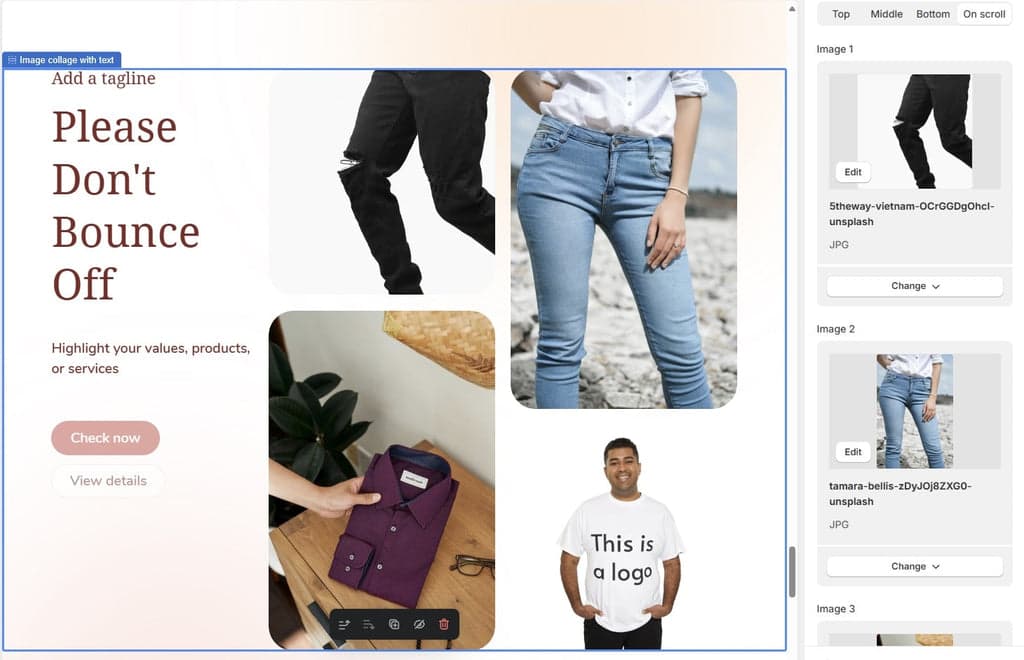Click Image 1 preview thumbnail in sidebar

(914, 131)
